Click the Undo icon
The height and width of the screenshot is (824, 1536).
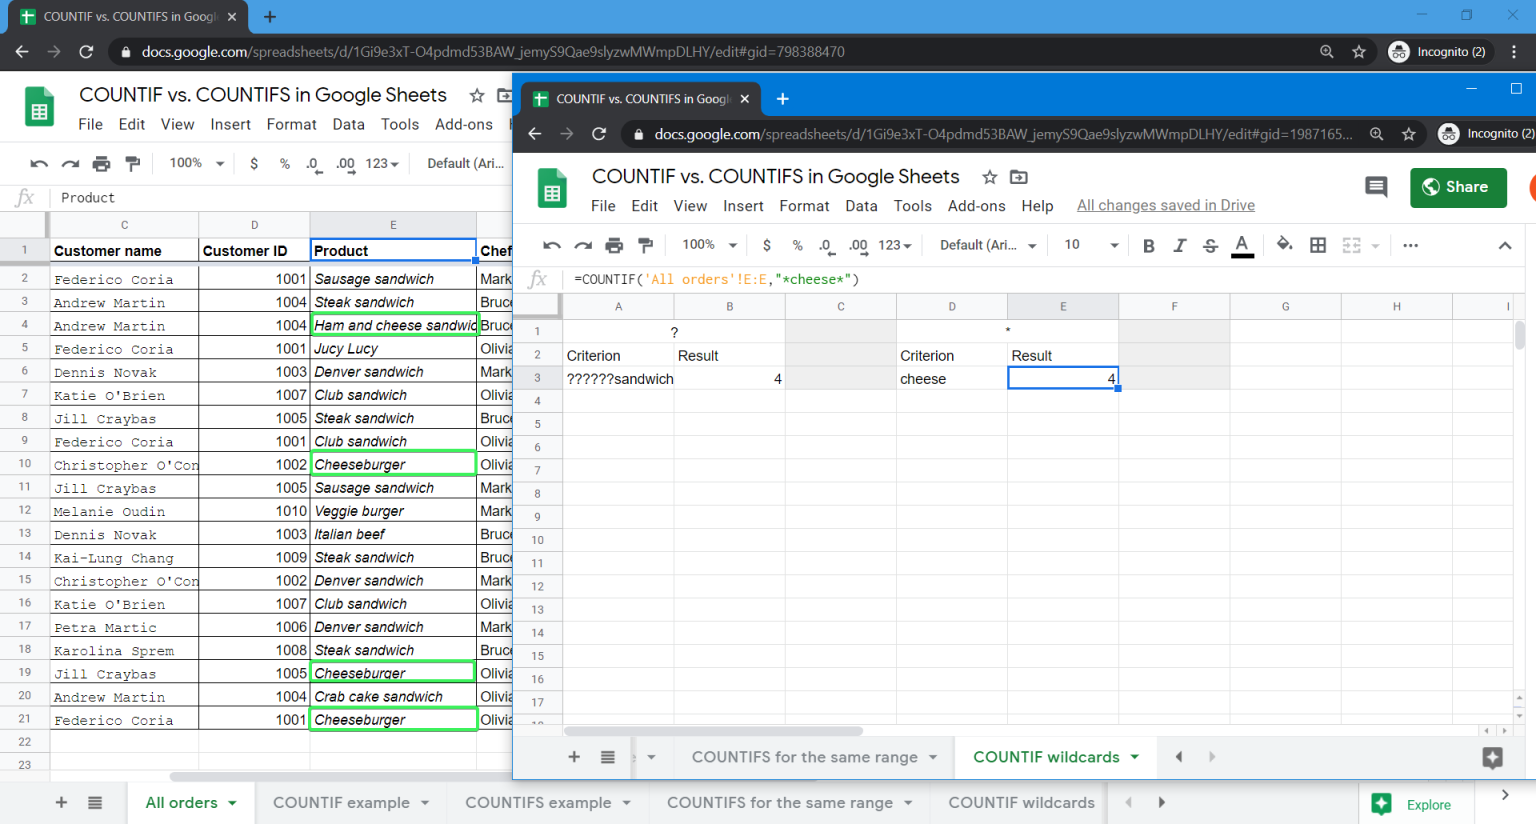[x=551, y=244]
